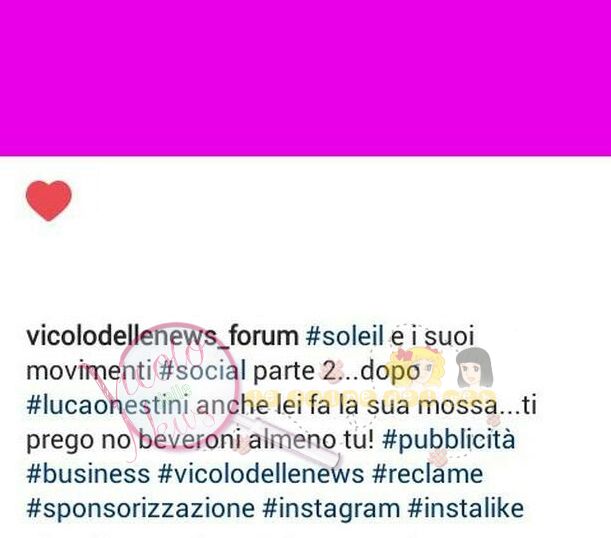Open the #instalike hashtag
Image resolution: width=611 pixels, height=538 pixels.
click(466, 509)
